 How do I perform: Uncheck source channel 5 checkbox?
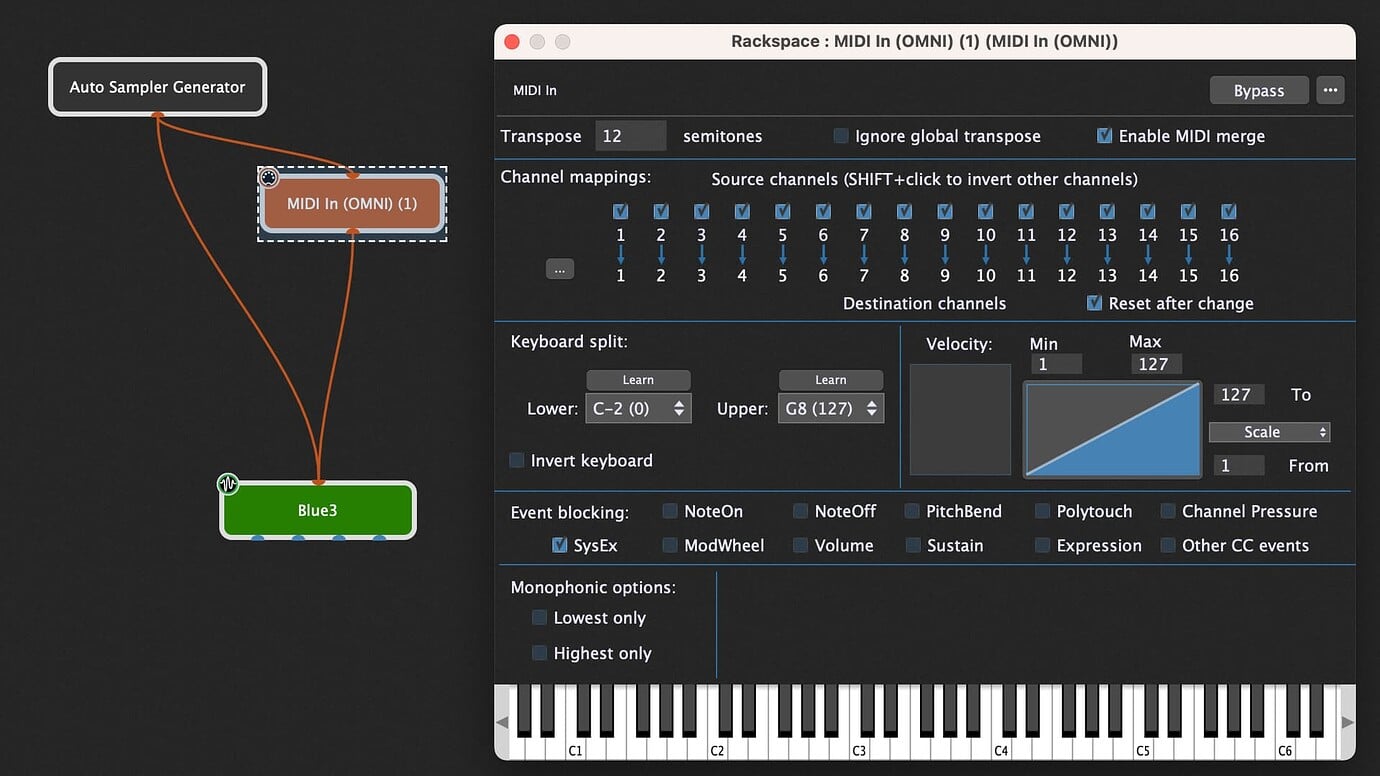coord(783,212)
